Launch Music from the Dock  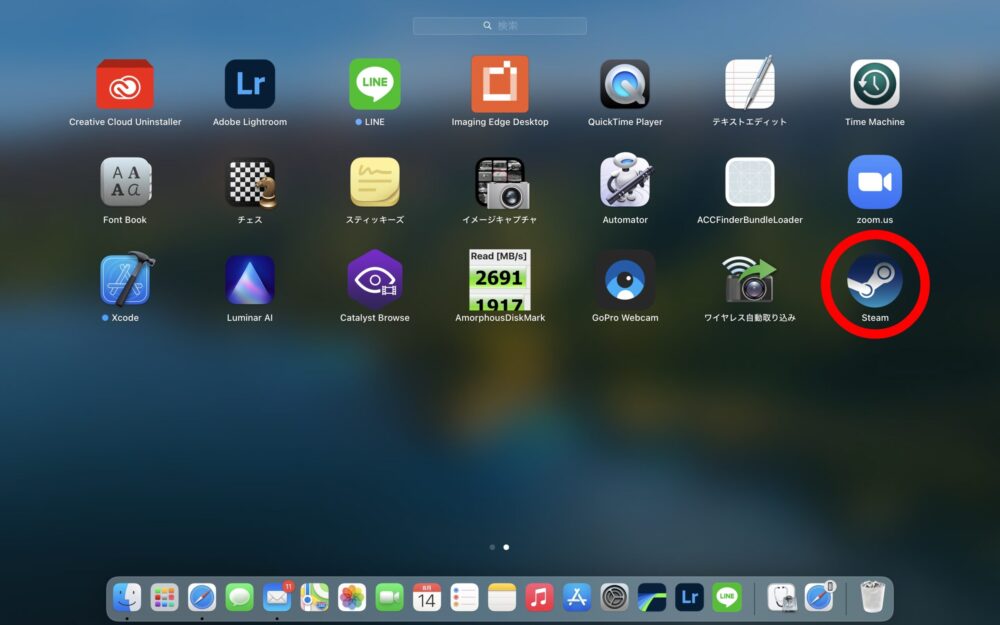(x=540, y=598)
